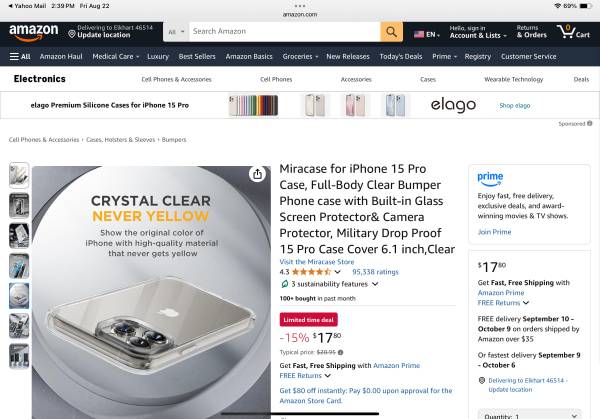Open Today's Deals in navigation bar

tap(400, 56)
